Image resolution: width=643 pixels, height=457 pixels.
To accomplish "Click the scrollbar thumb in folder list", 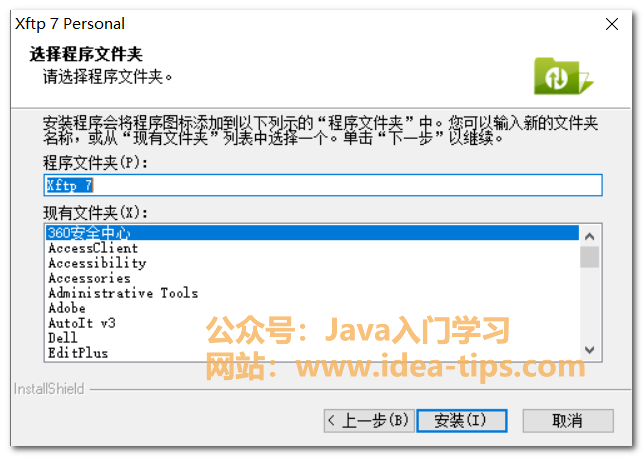I will 590,257.
